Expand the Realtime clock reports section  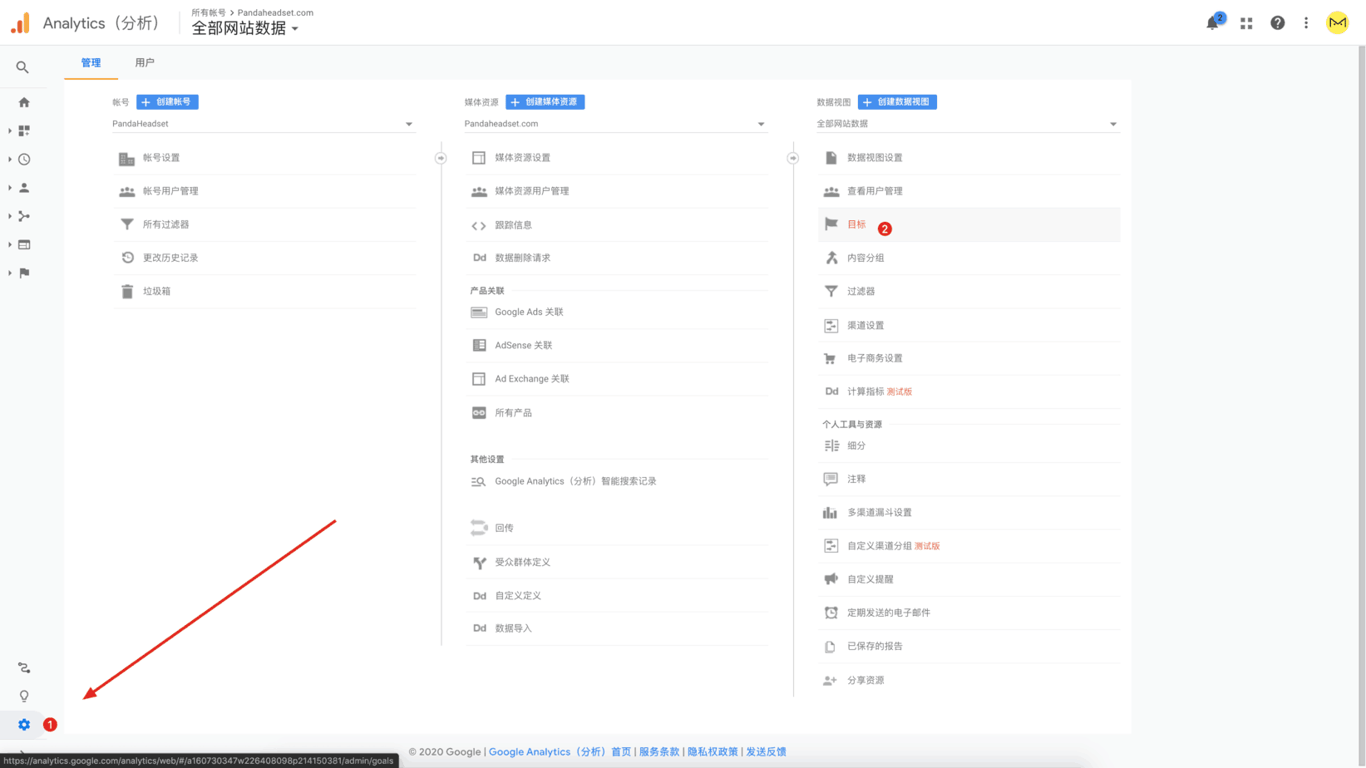tap(24, 159)
